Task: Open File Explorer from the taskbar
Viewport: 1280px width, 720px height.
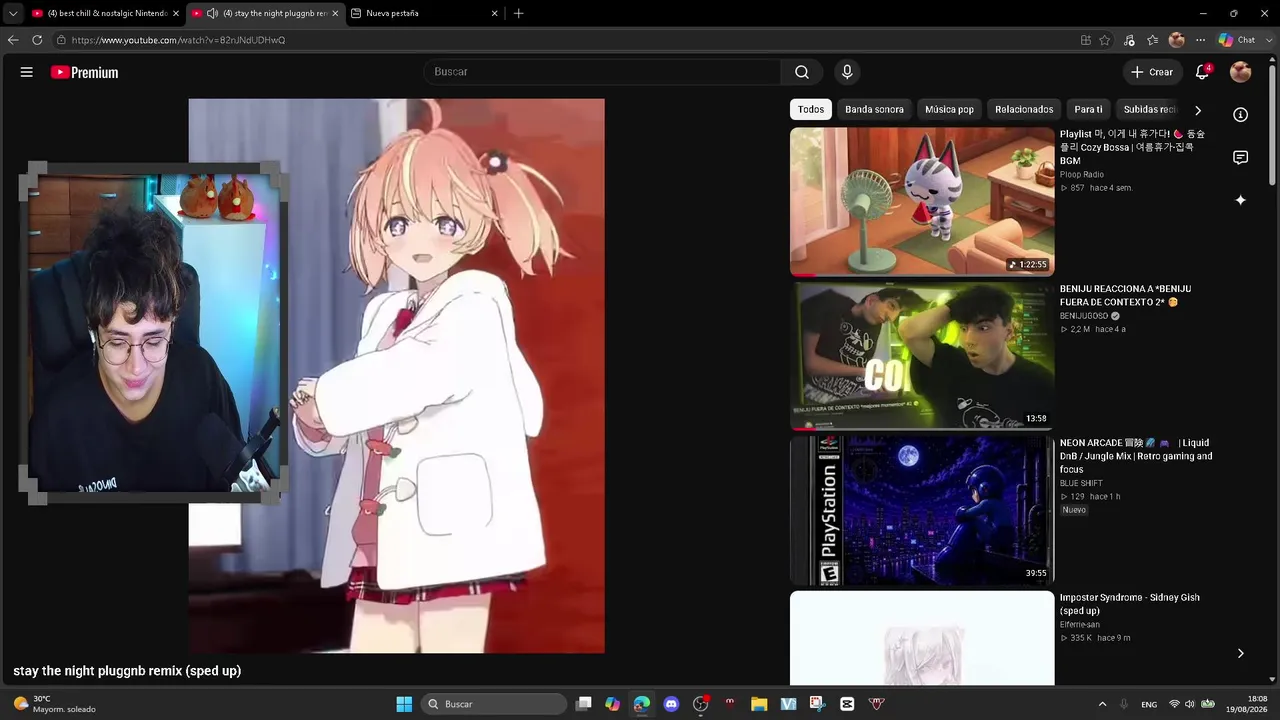Action: tap(759, 704)
